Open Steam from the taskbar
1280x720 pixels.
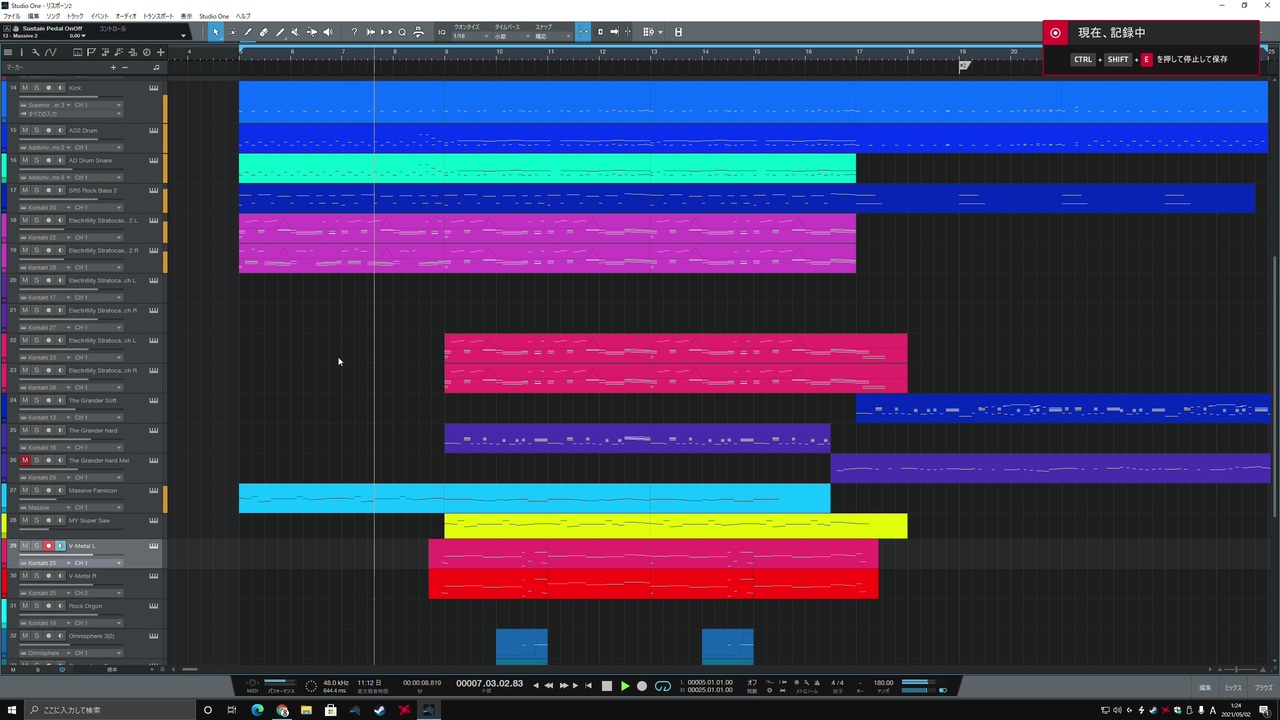tap(379, 710)
